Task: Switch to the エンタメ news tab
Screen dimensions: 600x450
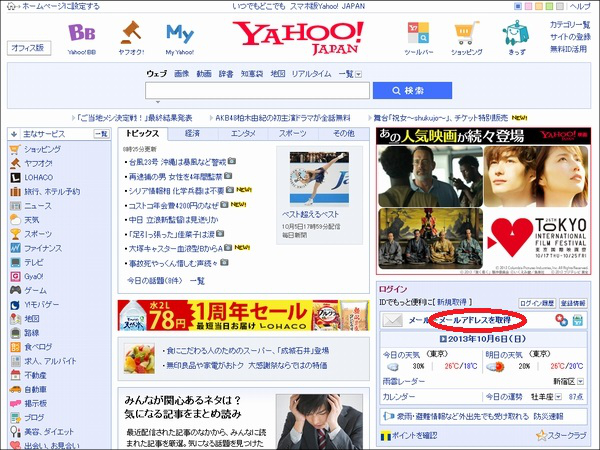Action: click(243, 133)
